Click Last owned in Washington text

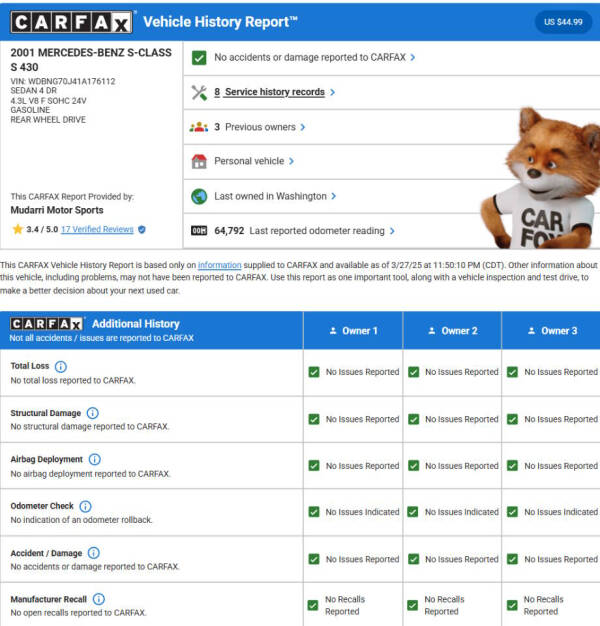[x=270, y=196]
